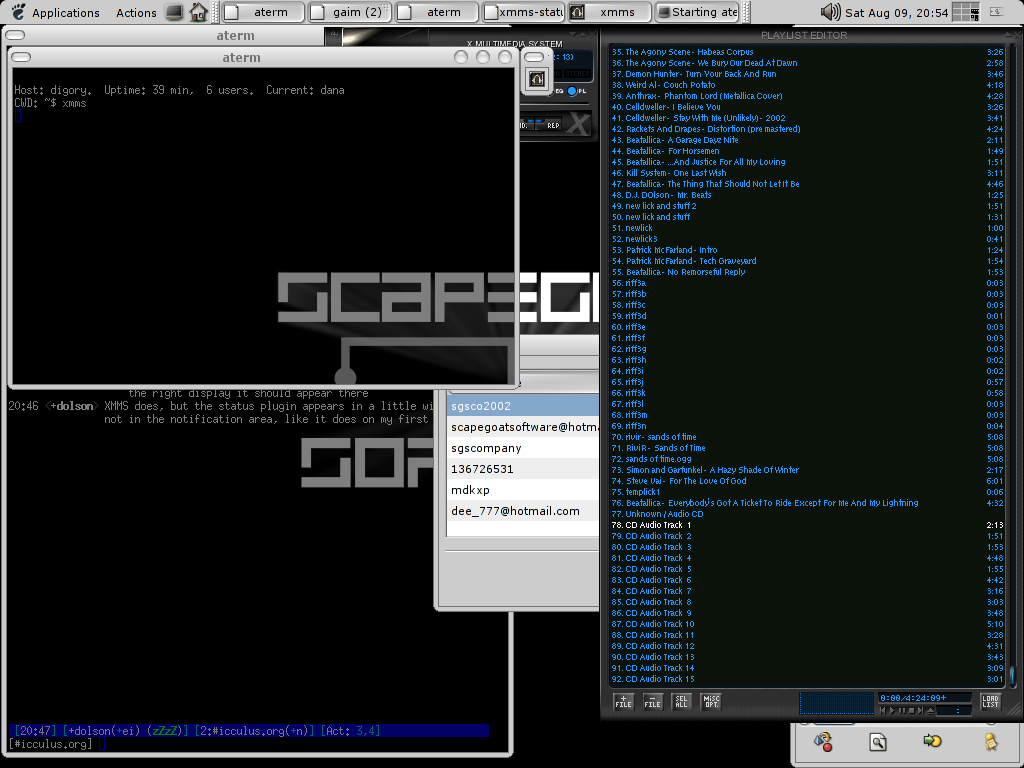Select track 48 D.J. DOlson Mr. Beats
The width and height of the screenshot is (1024, 768).
[x=807, y=195]
